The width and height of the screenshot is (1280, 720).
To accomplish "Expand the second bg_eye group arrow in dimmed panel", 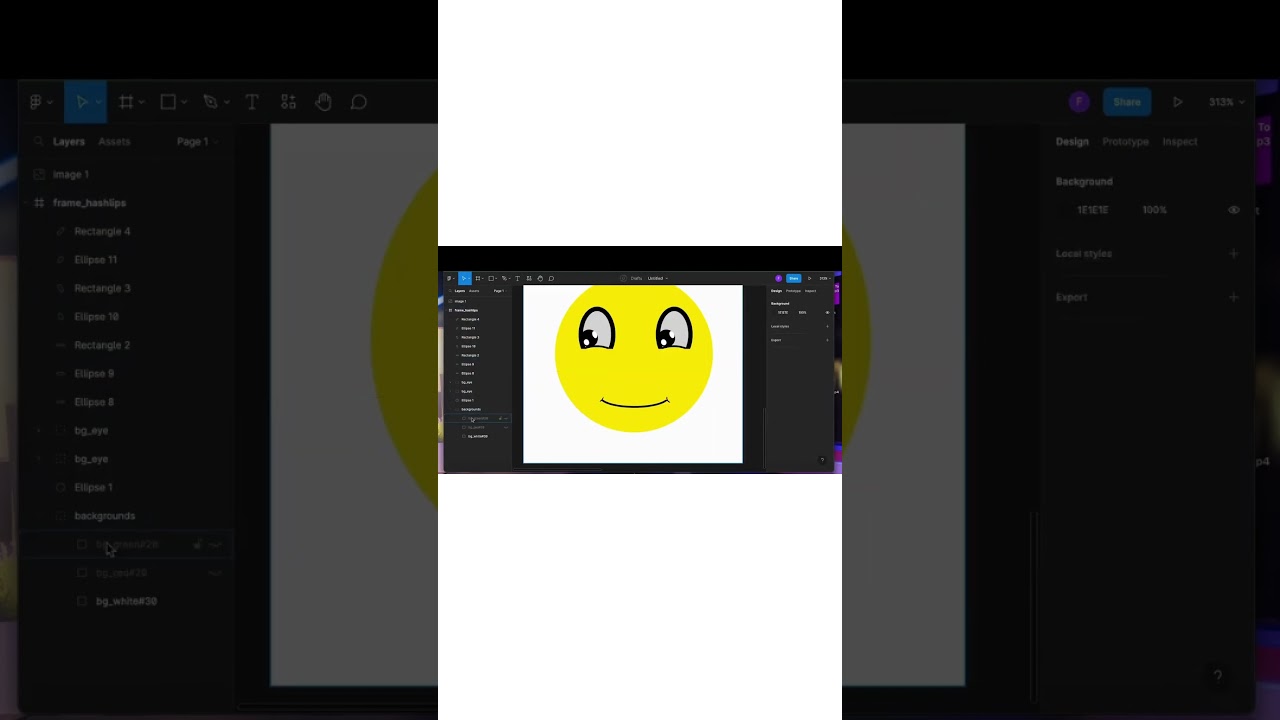I will pos(39,459).
